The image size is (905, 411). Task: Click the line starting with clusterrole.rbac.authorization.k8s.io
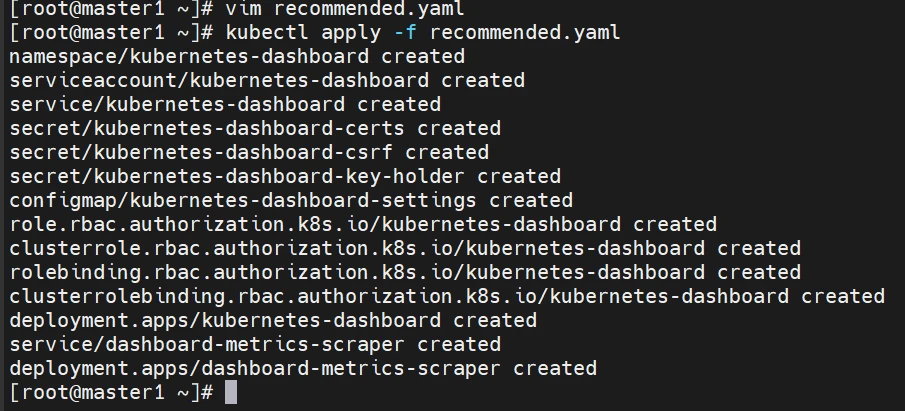405,248
